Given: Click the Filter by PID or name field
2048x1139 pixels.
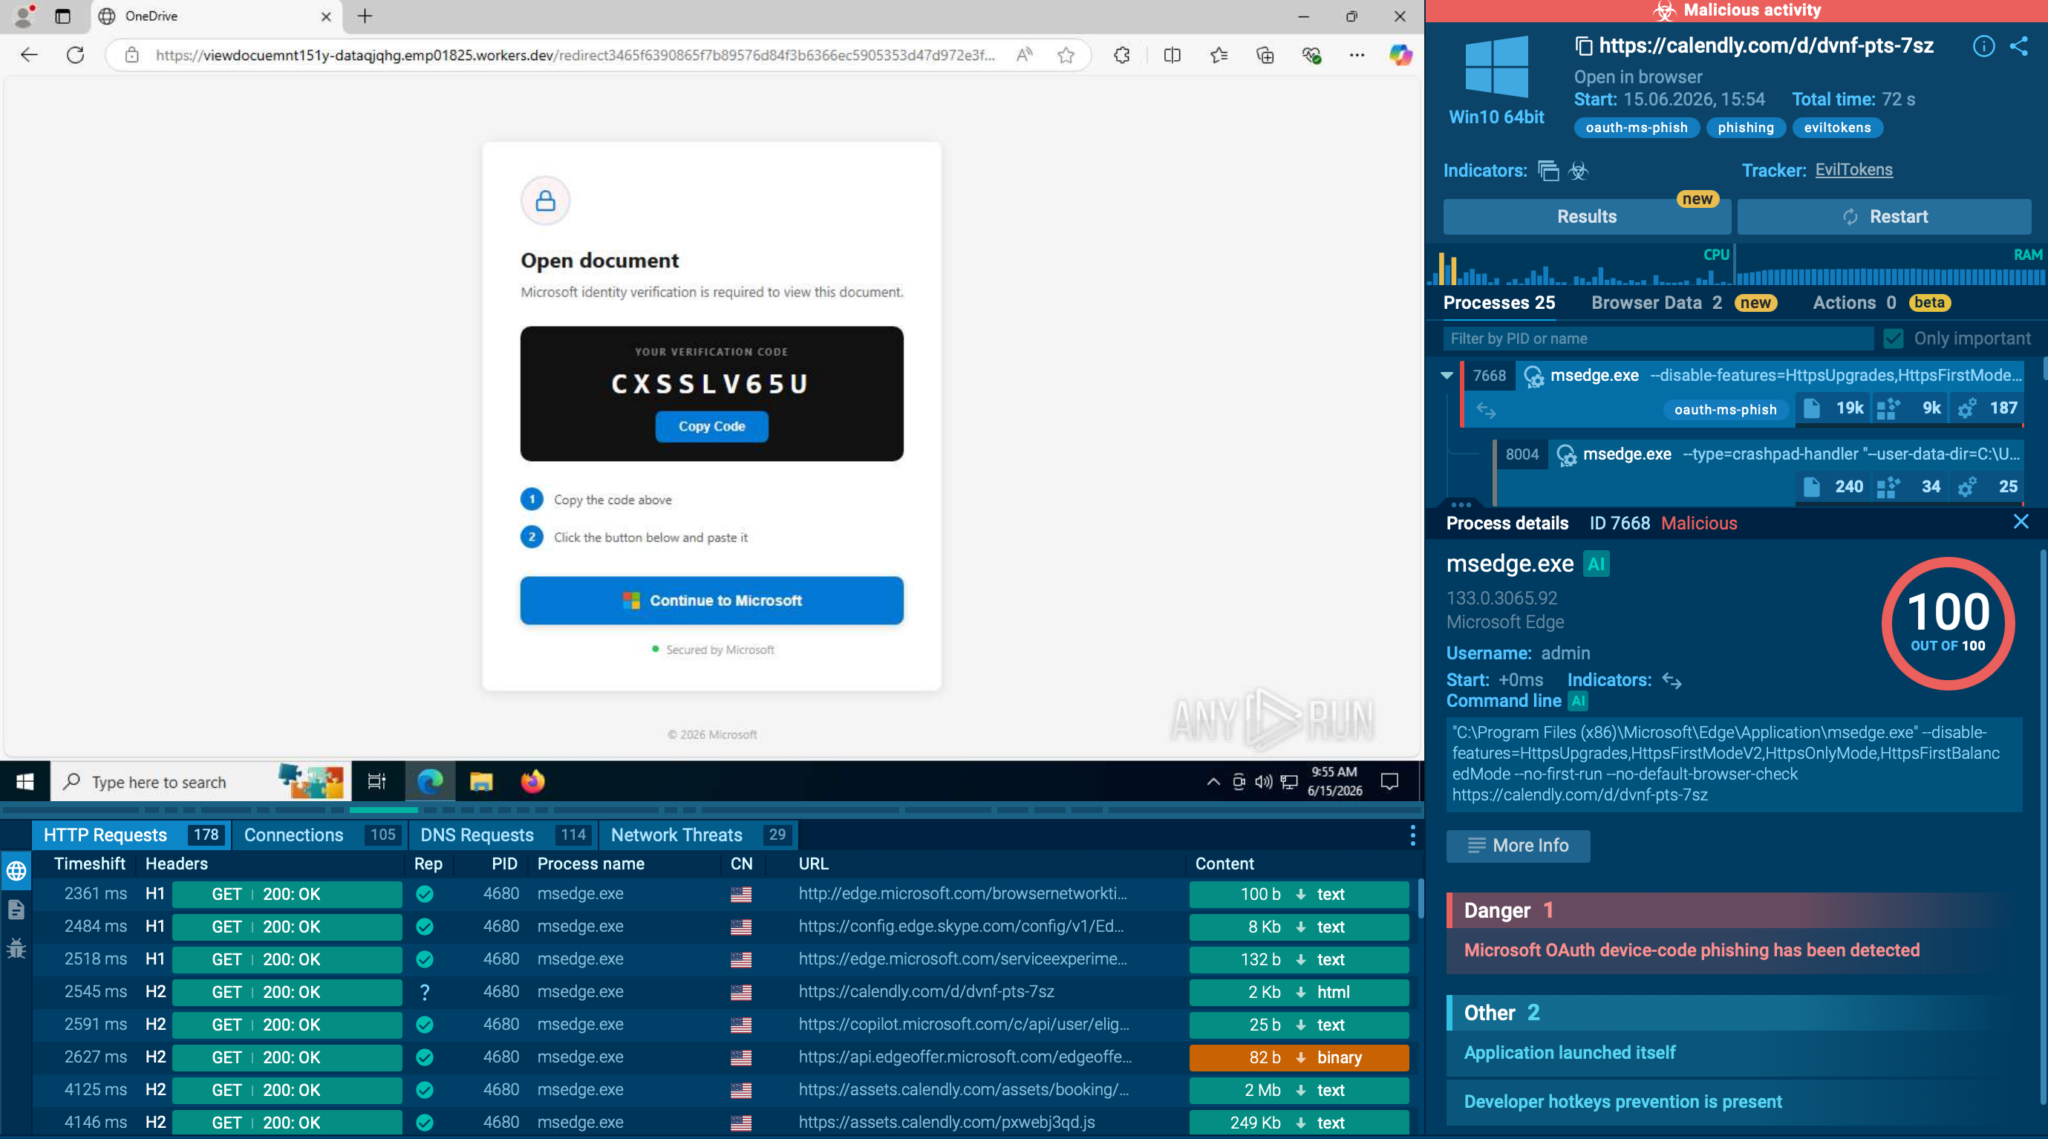Looking at the screenshot, I should click(1660, 339).
